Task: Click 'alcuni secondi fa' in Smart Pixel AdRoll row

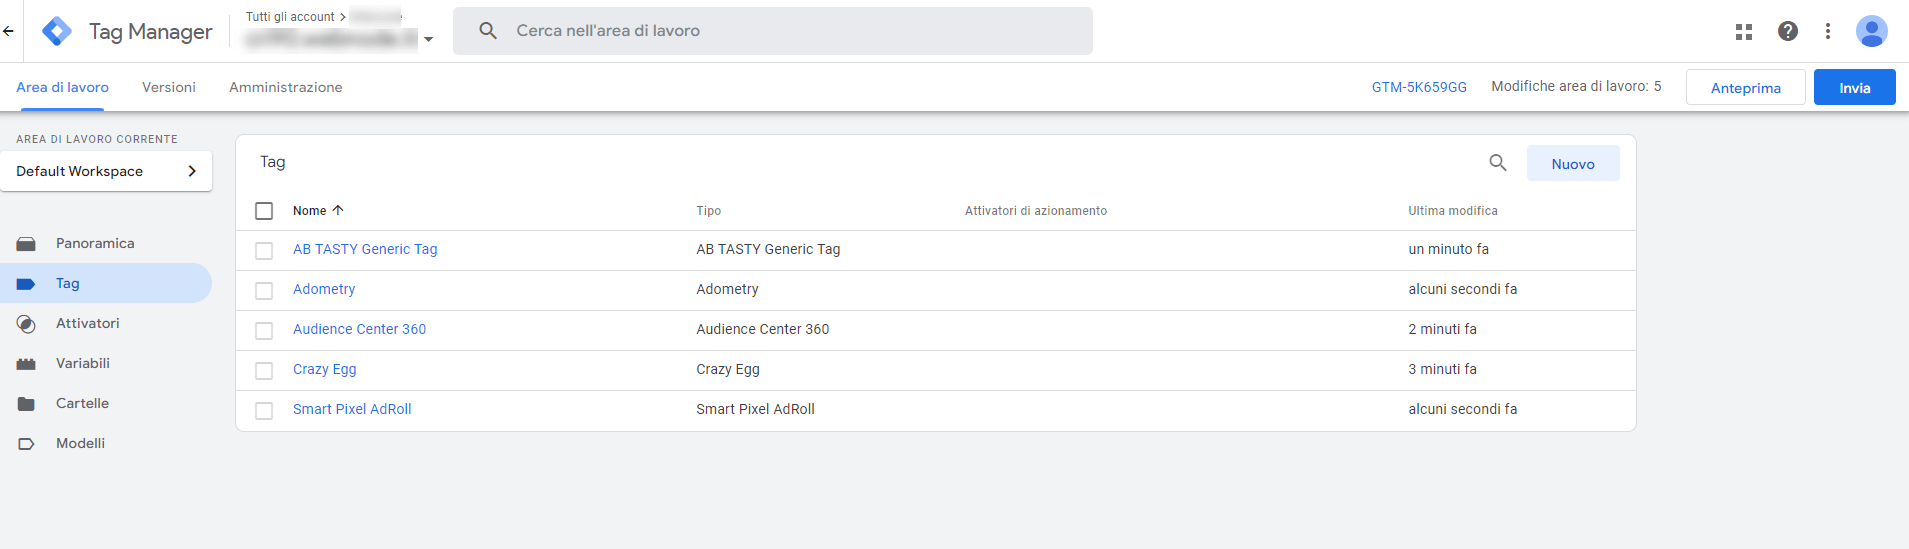Action: tap(1463, 409)
